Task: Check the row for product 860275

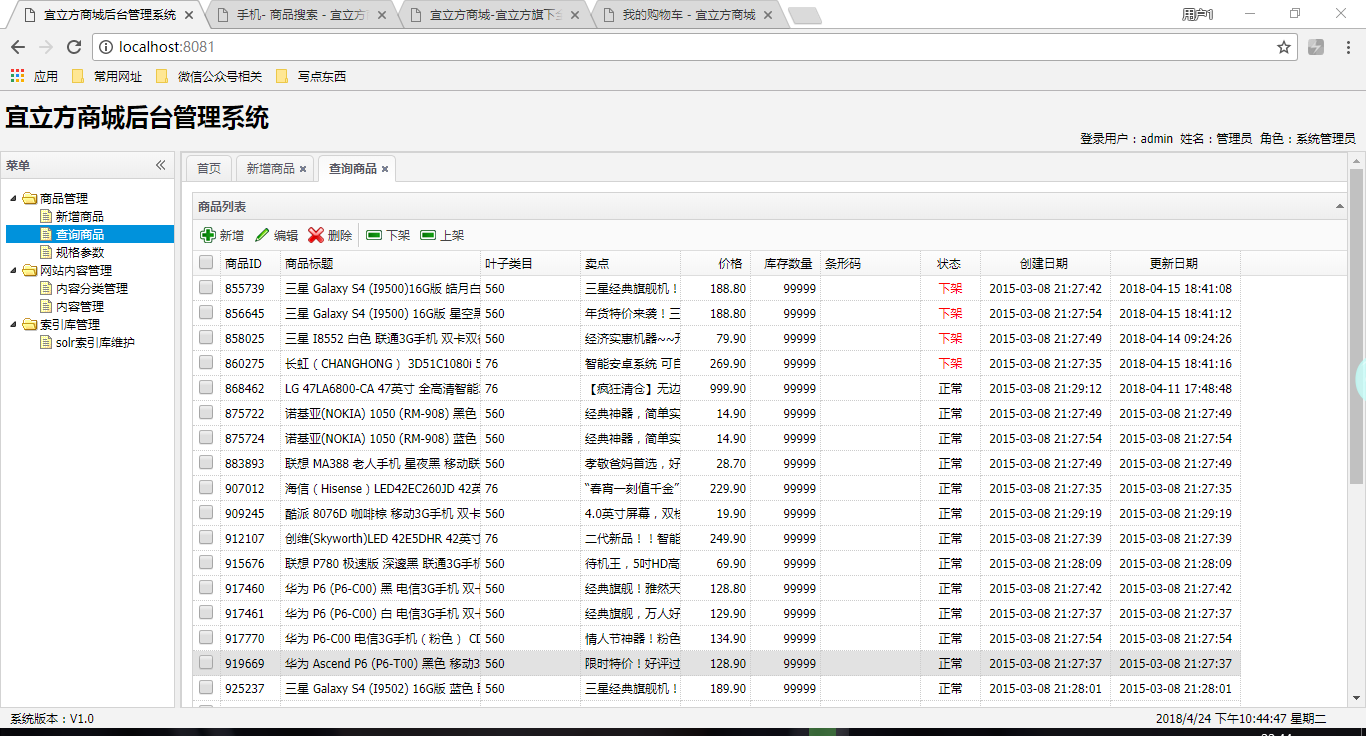Action: pos(206,362)
